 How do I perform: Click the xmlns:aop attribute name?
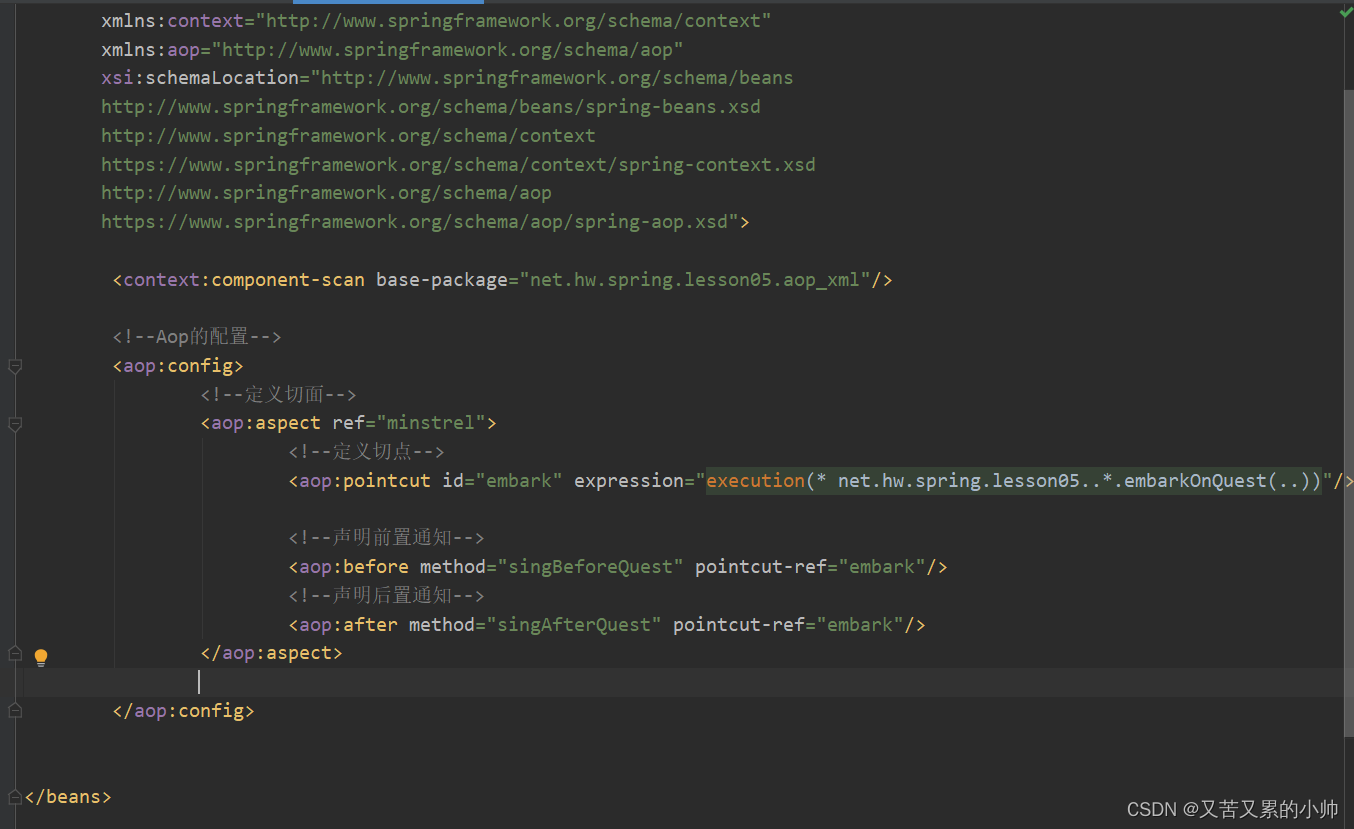[150, 49]
